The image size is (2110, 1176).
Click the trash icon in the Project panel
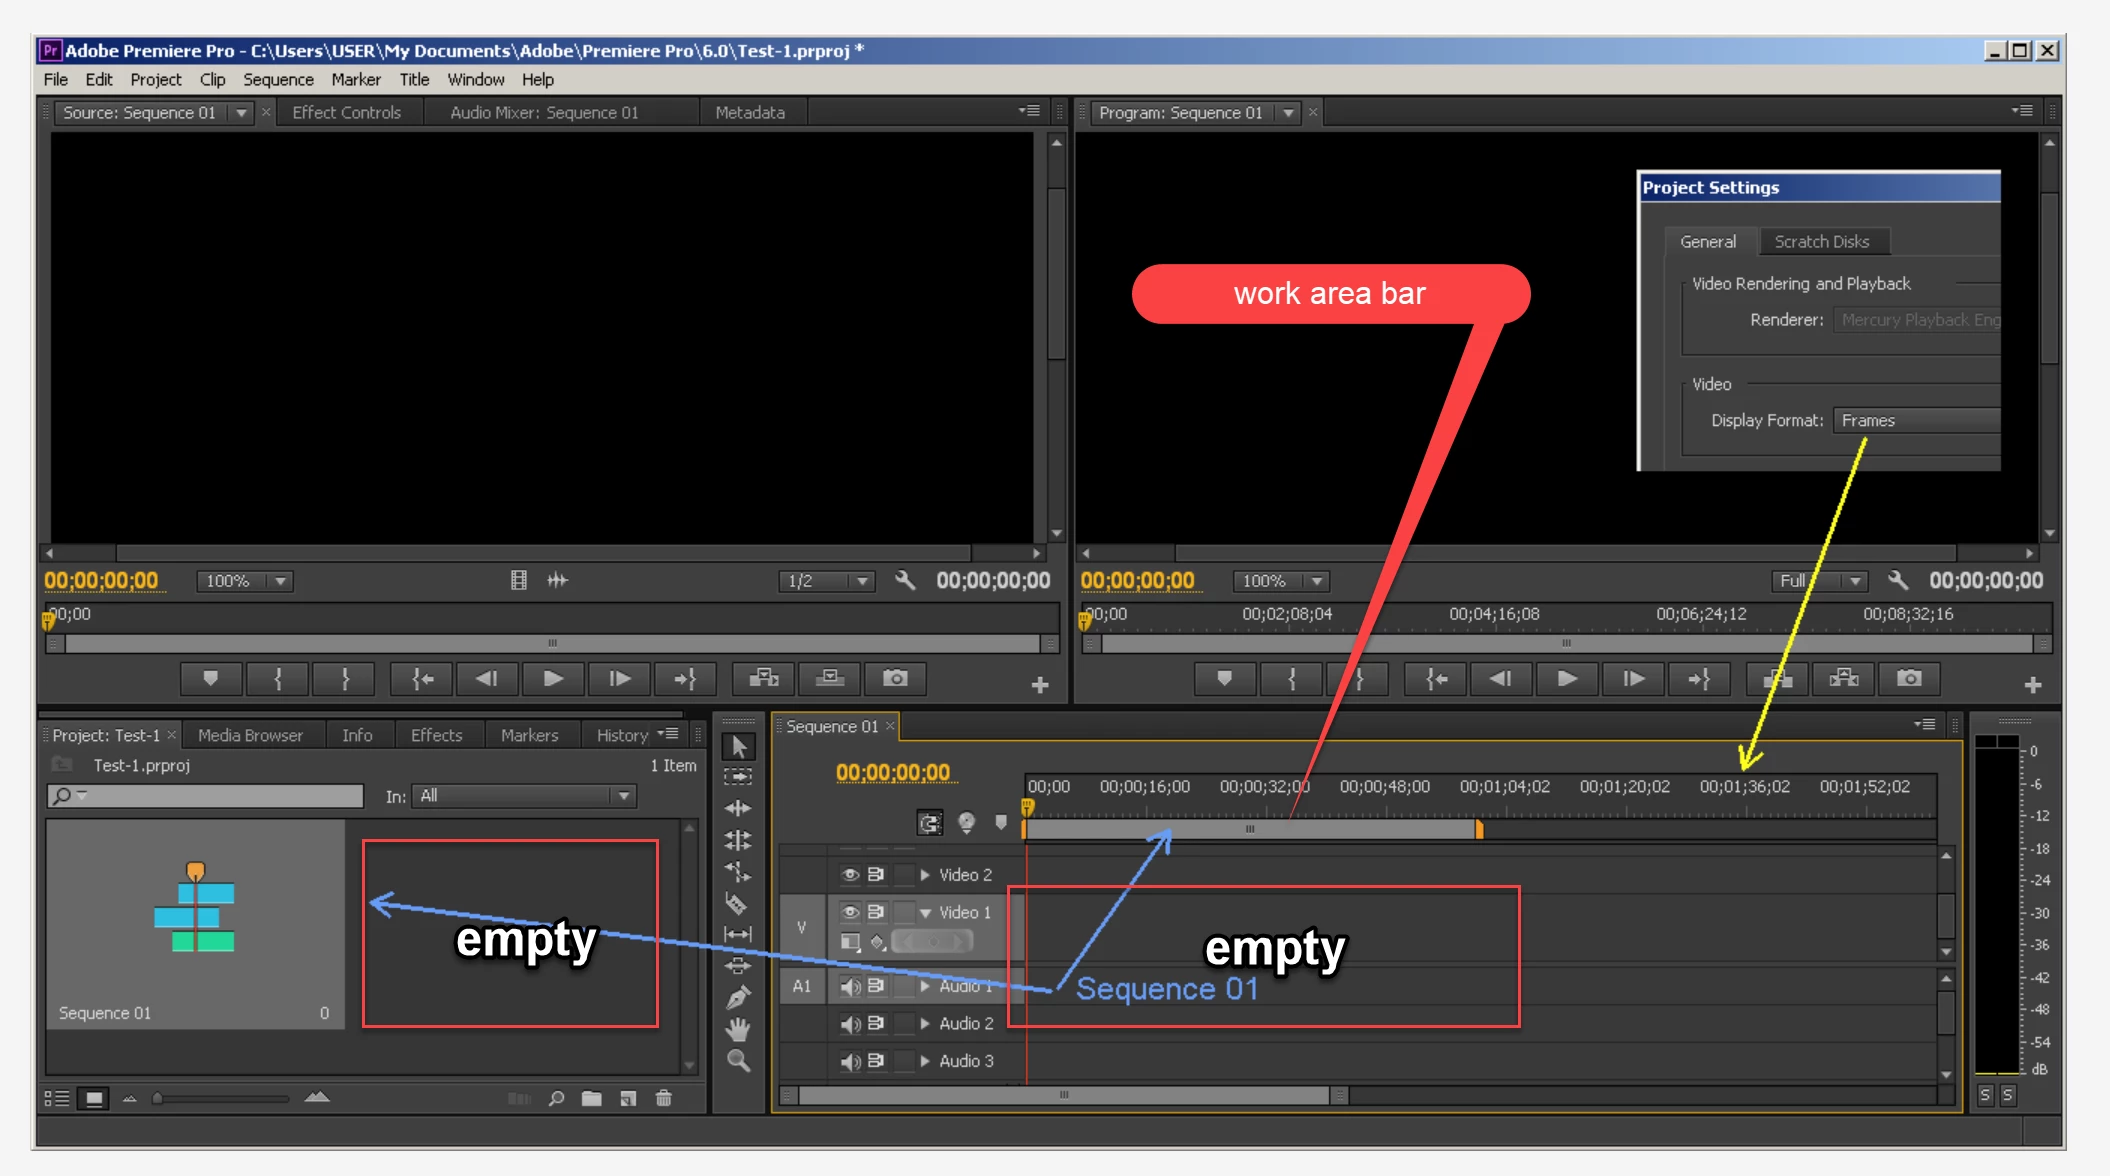[664, 1098]
